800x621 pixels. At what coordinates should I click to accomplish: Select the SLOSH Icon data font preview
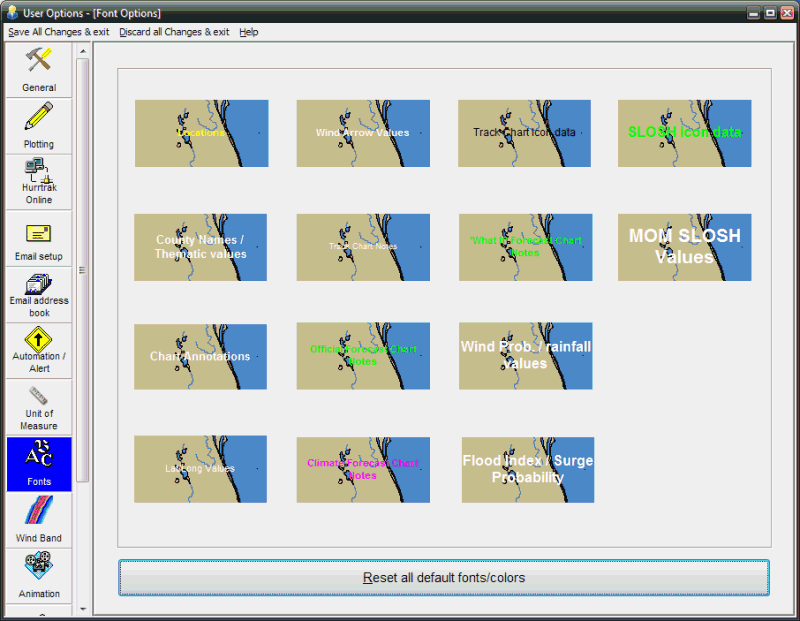click(x=684, y=133)
